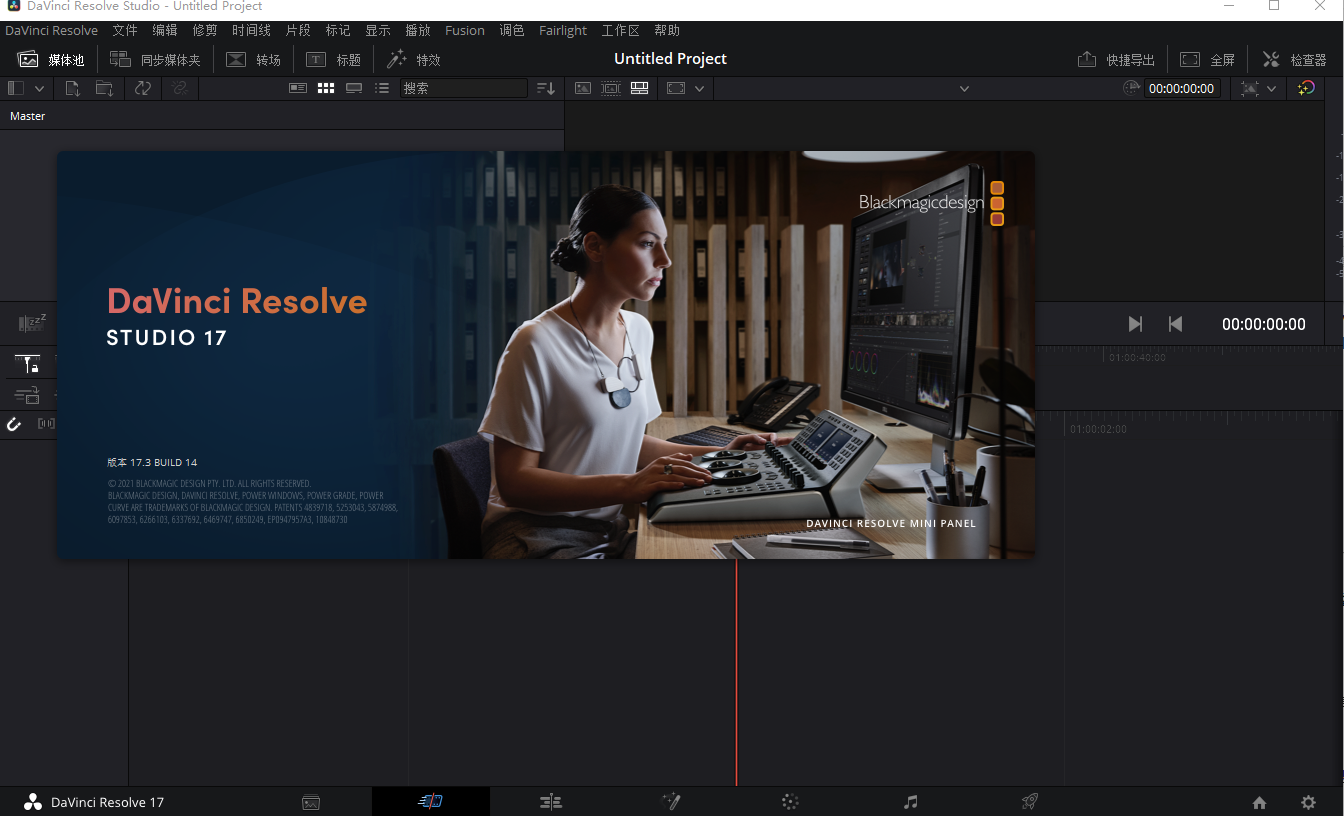The height and width of the screenshot is (816, 1344).
Task: Toggle the snapping magnet icon
Action: click(14, 424)
